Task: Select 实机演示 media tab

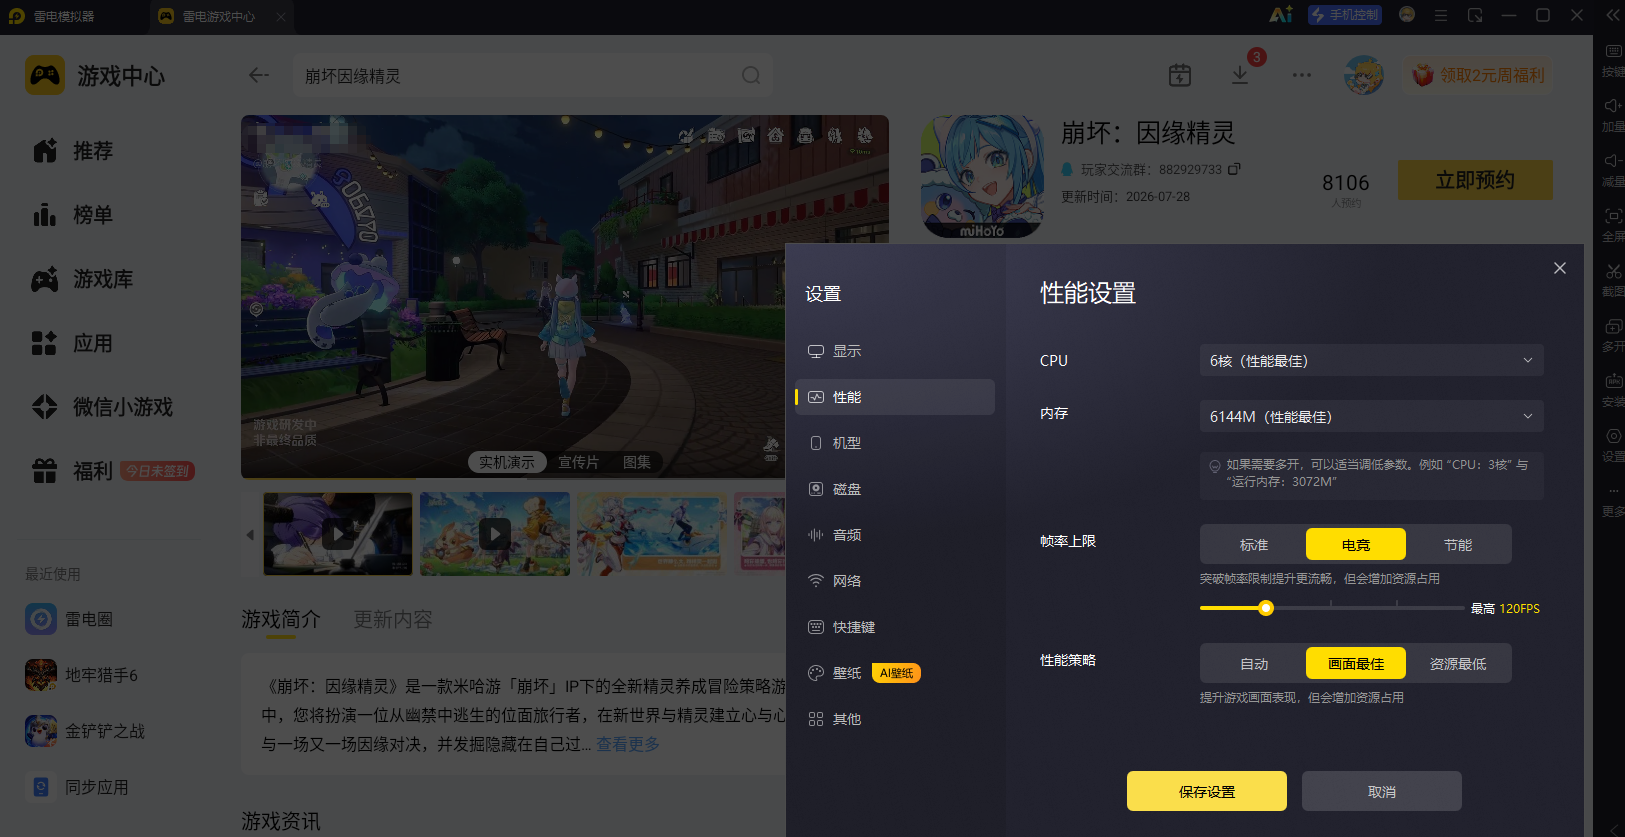Action: [507, 462]
